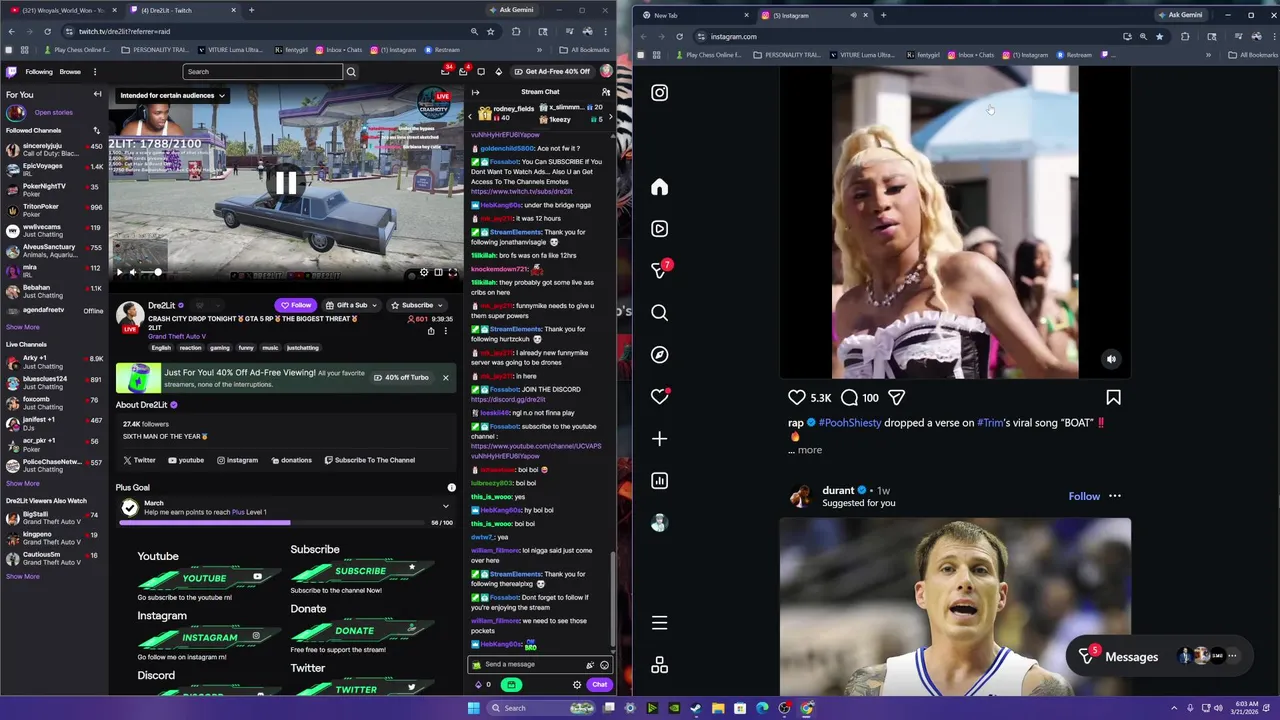Click the Twitch Search input field
Viewport: 1280px width, 720px height.
263,72
